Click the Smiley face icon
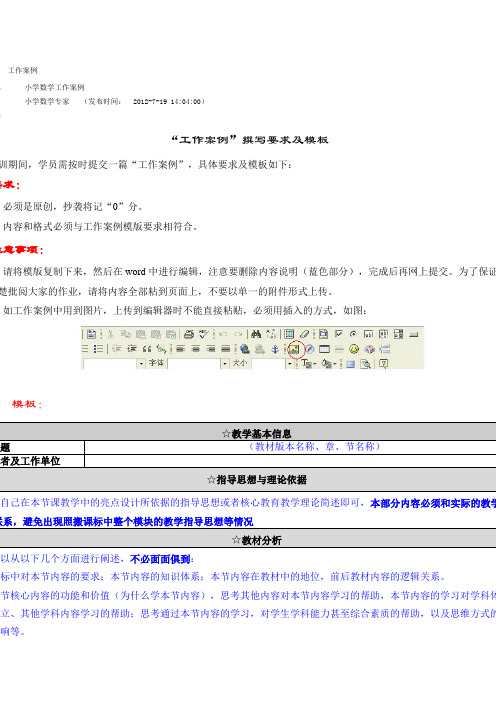 tap(354, 349)
